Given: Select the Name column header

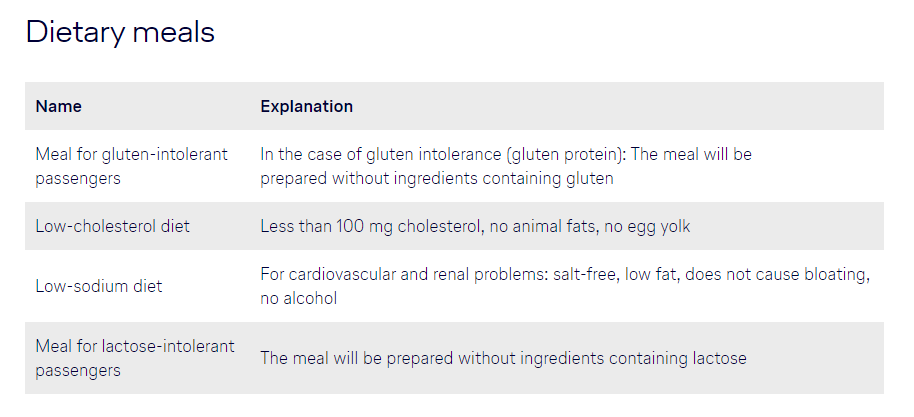Looking at the screenshot, I should tap(59, 106).
